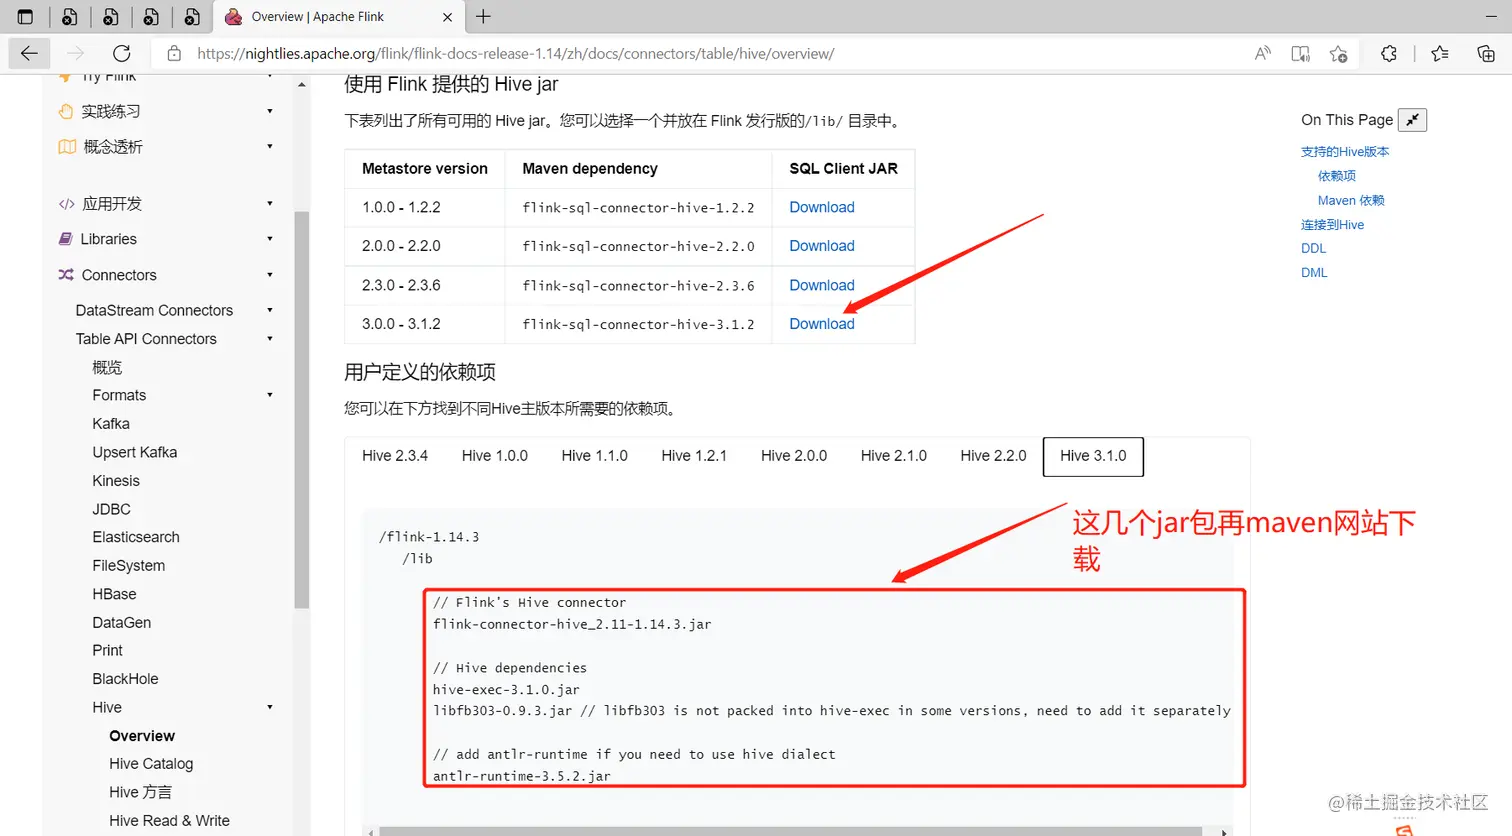Image resolution: width=1512 pixels, height=836 pixels.
Task: Open the BlackHole connector page
Action: [x=125, y=679]
